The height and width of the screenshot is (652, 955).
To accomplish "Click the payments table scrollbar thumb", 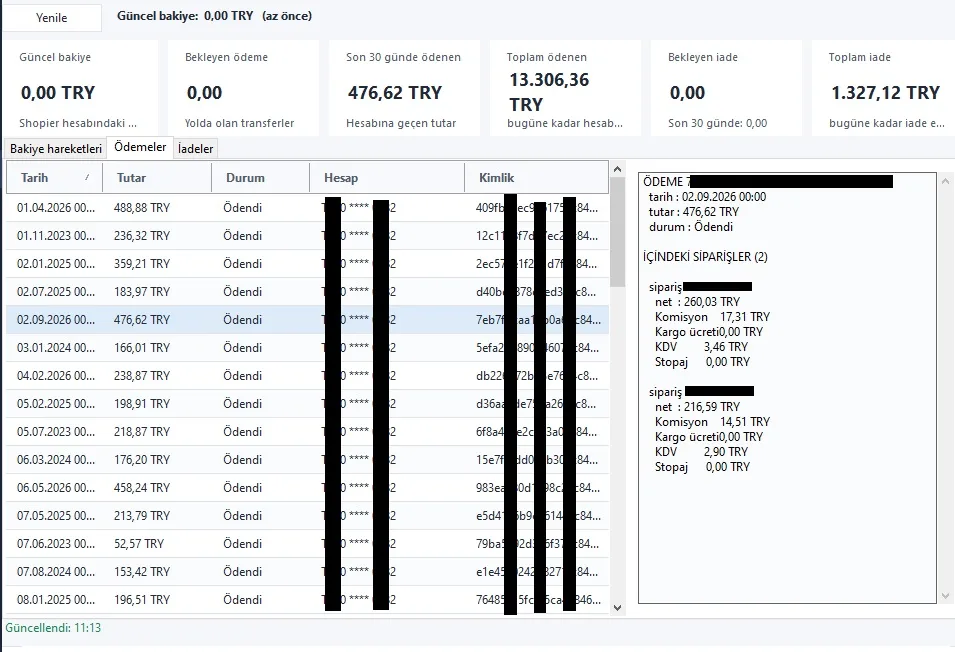I will coord(618,232).
